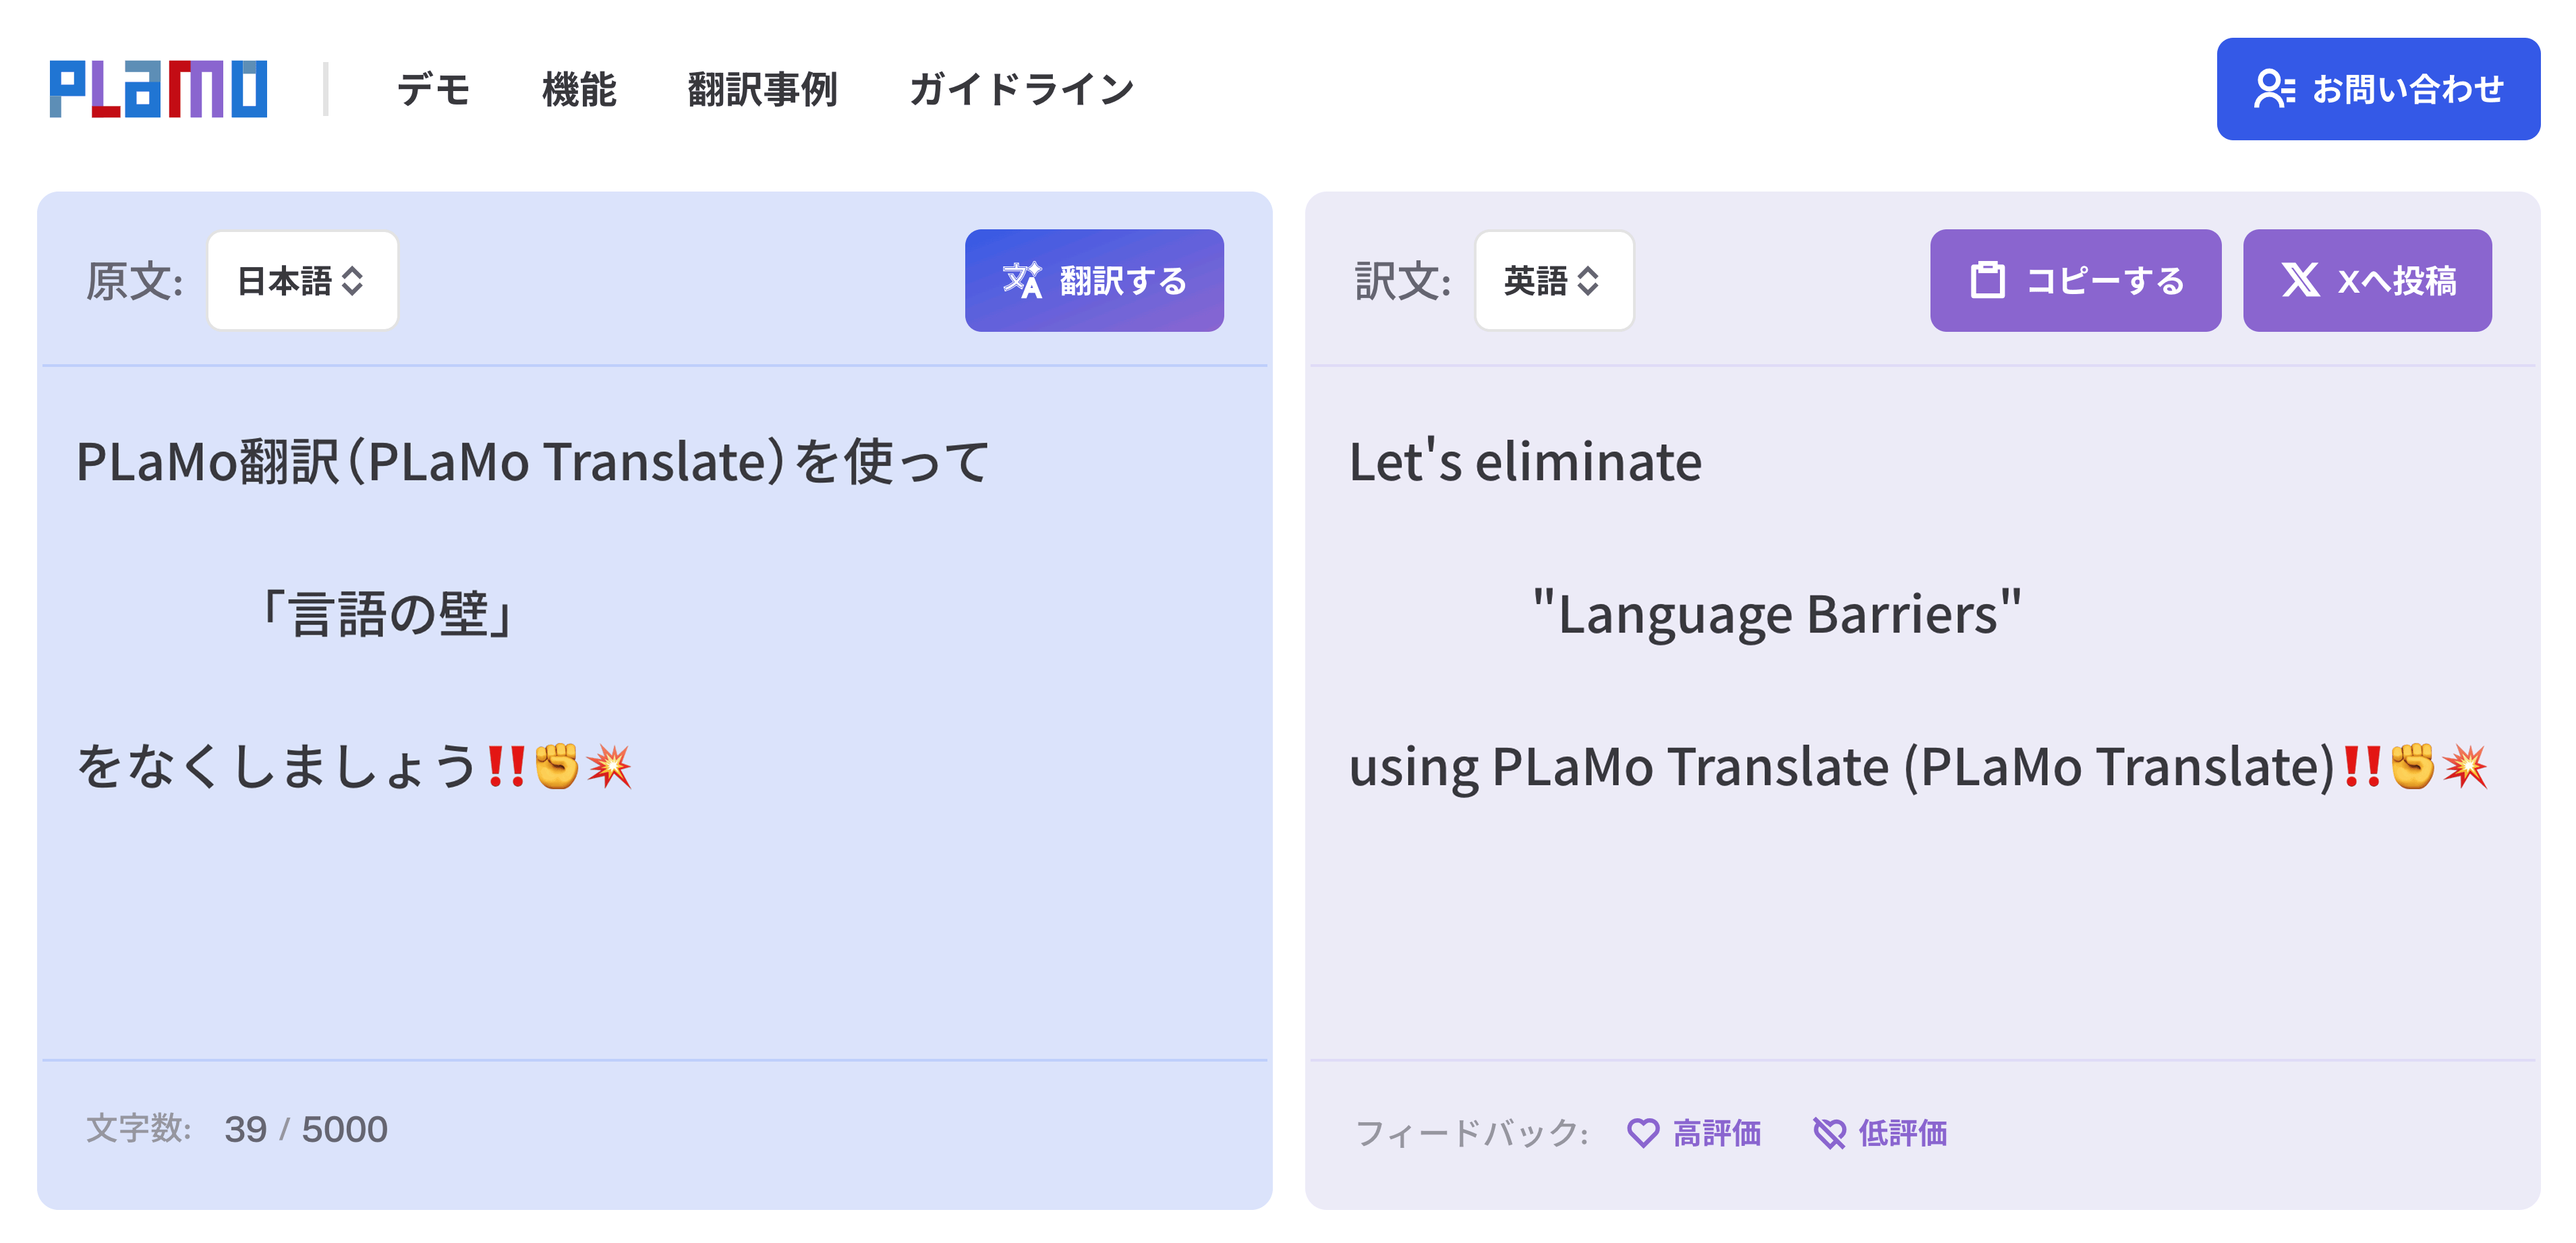Open the 翻訳事例 navigation link

tap(762, 90)
